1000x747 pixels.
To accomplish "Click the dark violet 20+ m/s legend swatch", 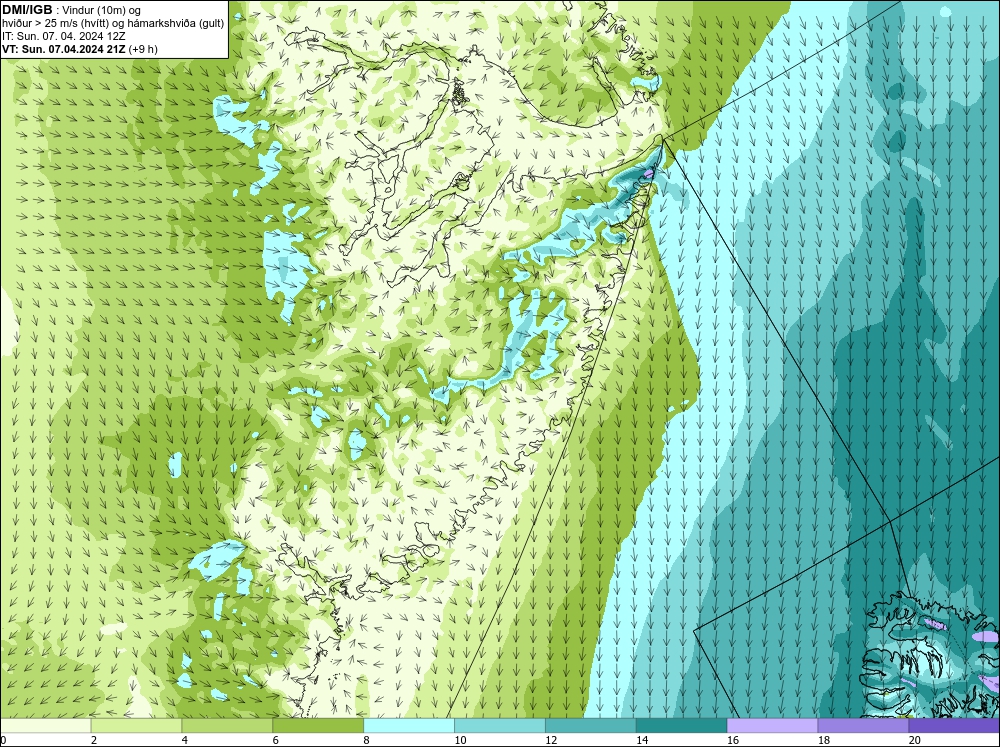I will (x=954, y=725).
